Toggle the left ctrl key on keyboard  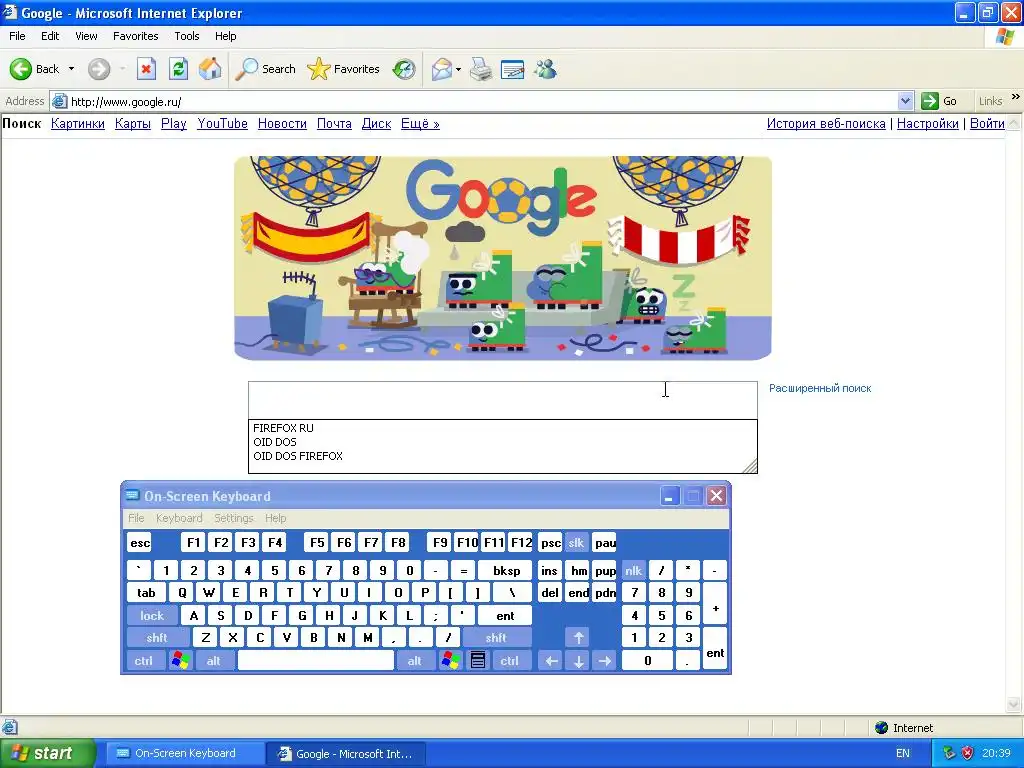[144, 660]
